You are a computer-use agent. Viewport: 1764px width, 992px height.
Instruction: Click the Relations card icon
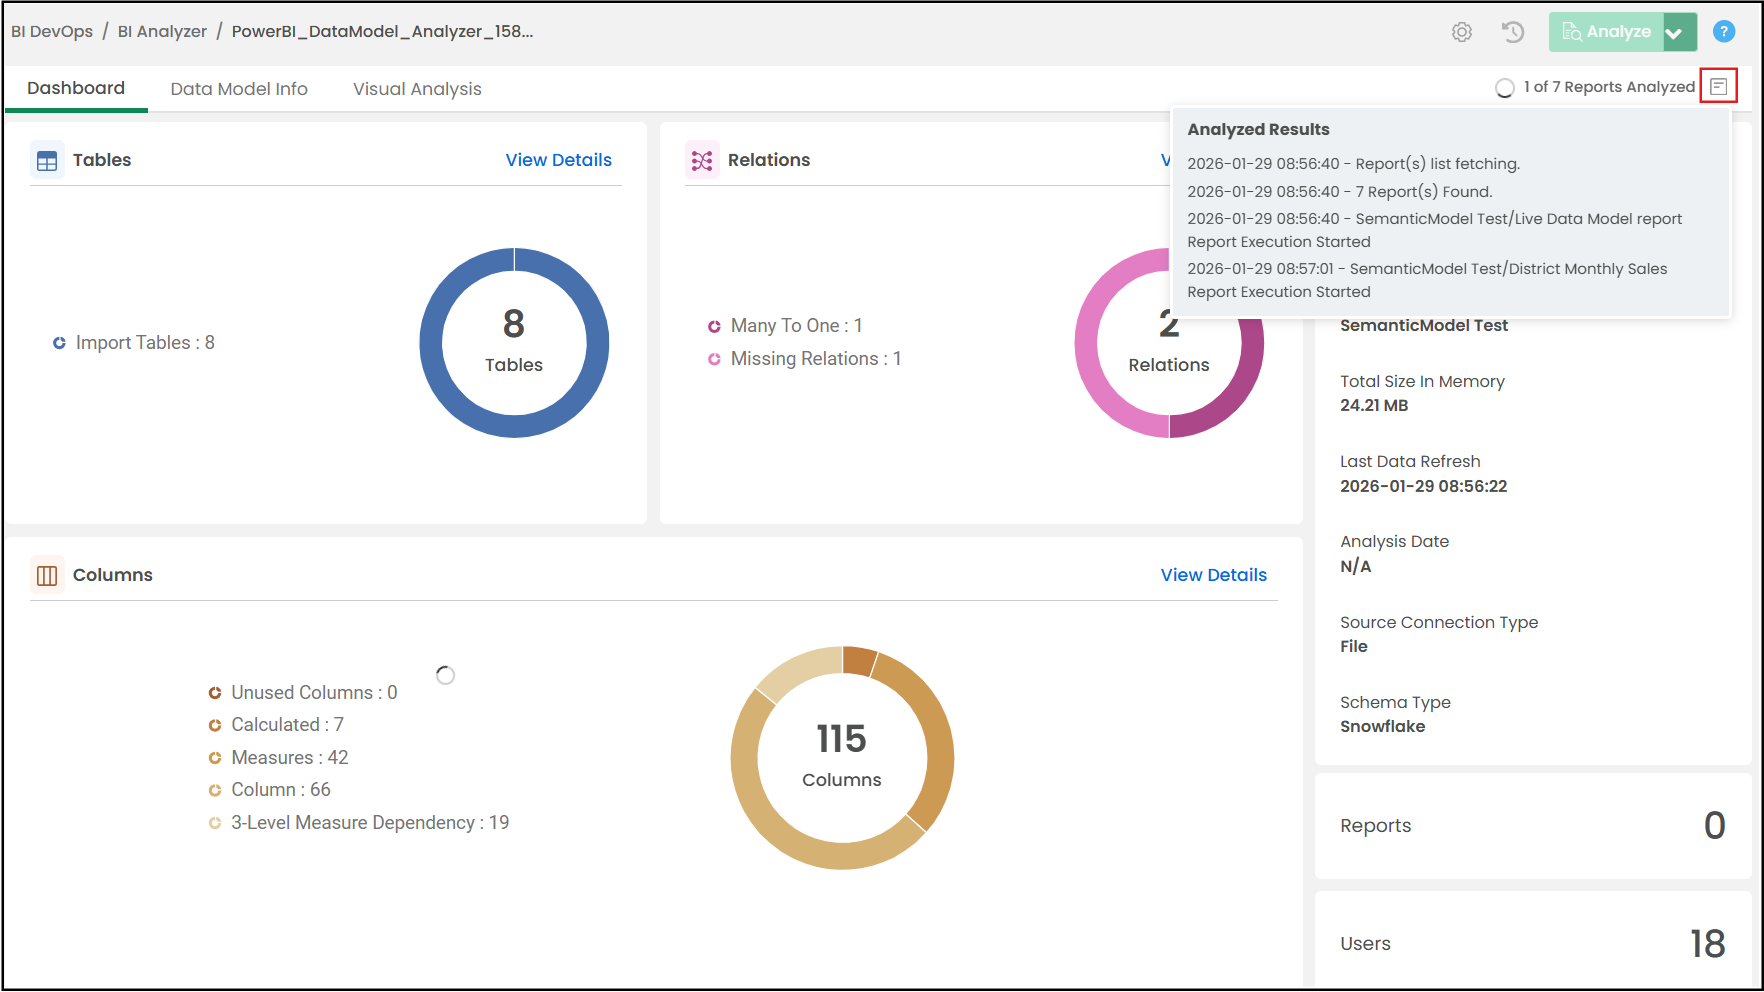702,160
